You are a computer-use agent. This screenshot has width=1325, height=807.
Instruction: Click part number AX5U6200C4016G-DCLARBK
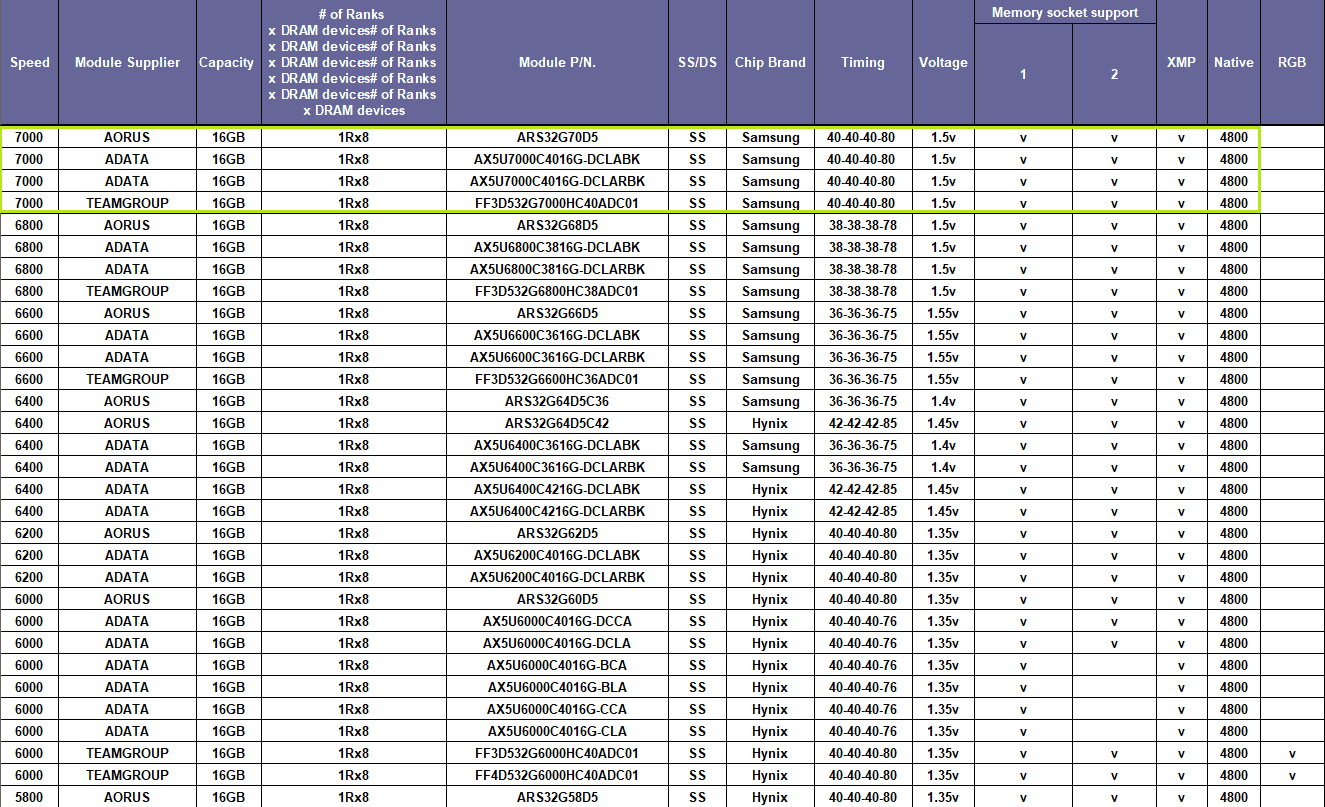click(x=557, y=577)
